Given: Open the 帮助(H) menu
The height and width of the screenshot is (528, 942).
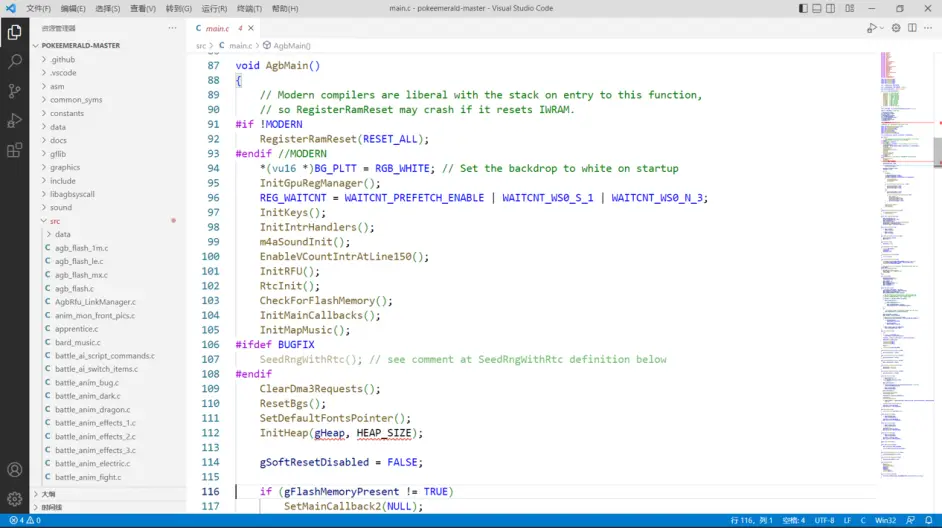Looking at the screenshot, I should (285, 8).
